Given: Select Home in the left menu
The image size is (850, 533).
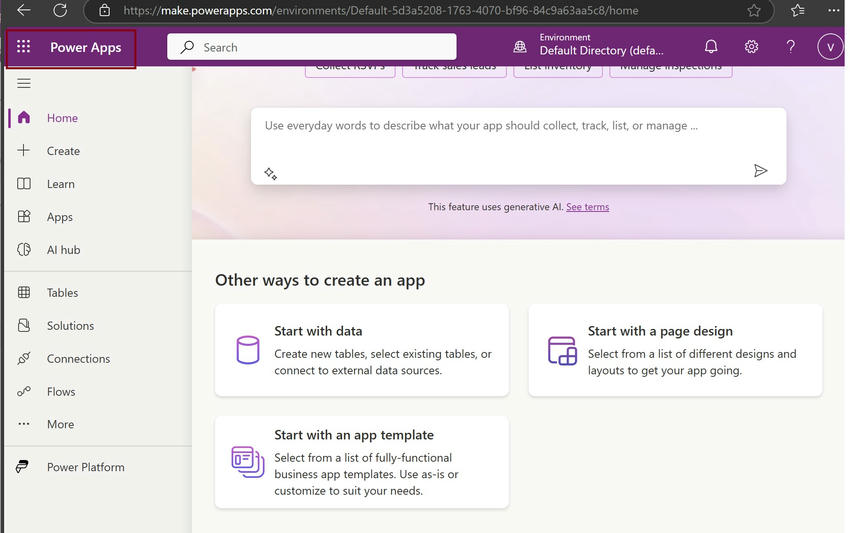Looking at the screenshot, I should pyautogui.click(x=62, y=118).
